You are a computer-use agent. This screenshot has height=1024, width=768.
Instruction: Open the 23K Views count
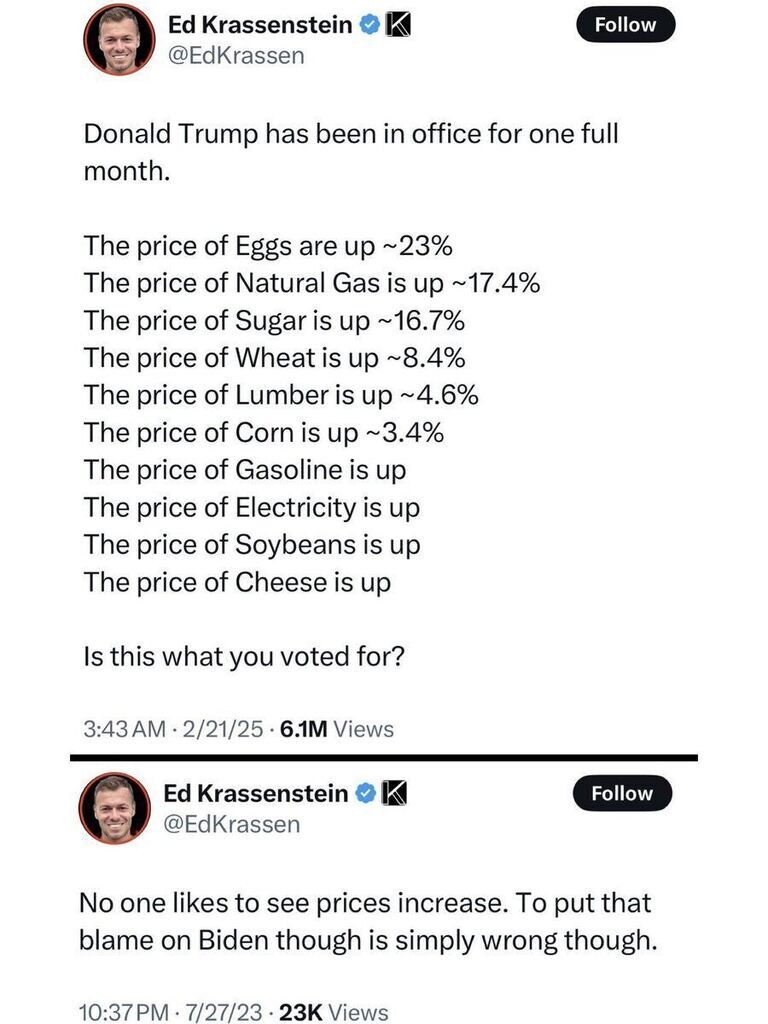[334, 1012]
